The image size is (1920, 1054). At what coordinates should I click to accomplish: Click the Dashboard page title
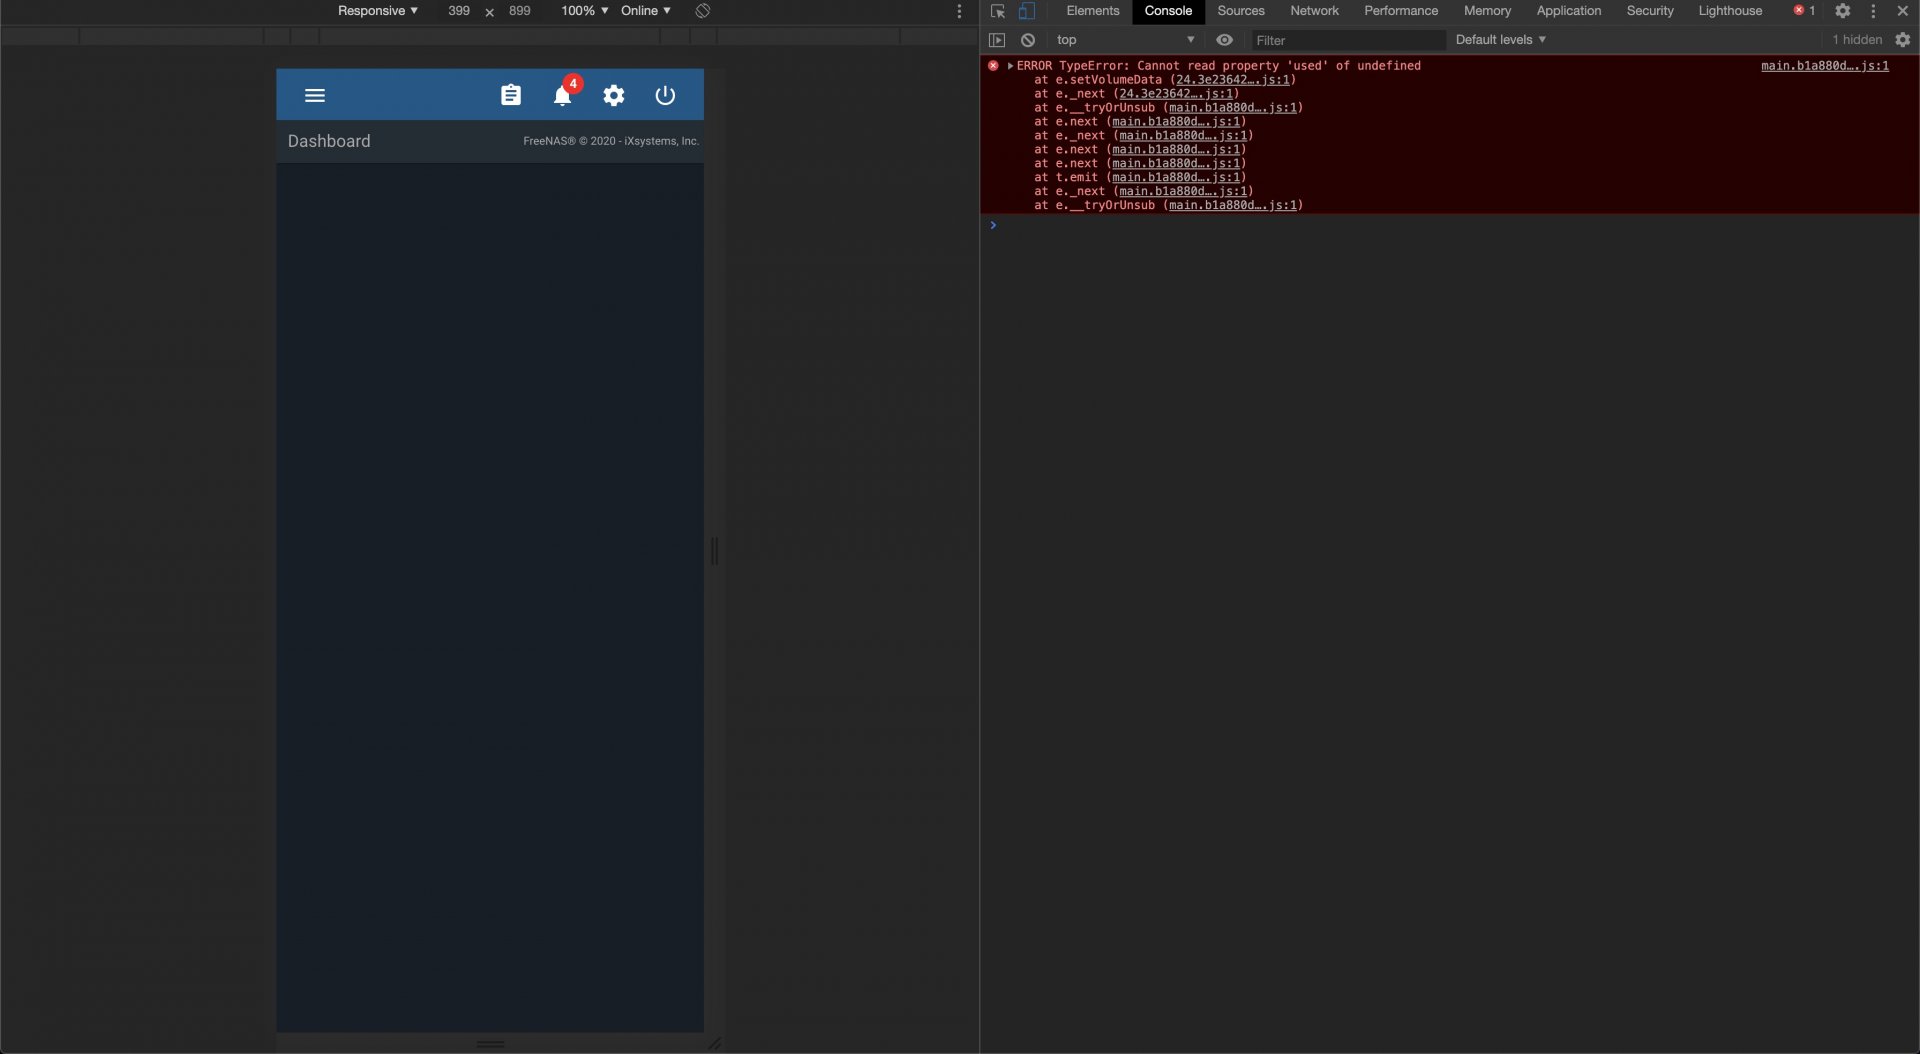(329, 141)
